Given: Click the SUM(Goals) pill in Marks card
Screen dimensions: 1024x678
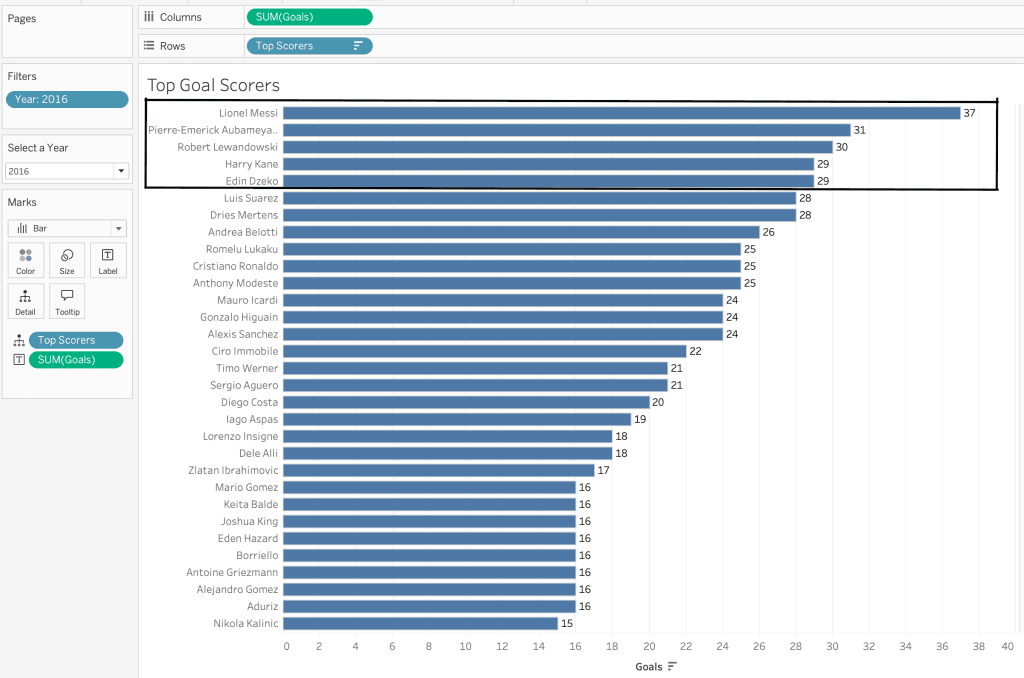Looking at the screenshot, I should (x=76, y=360).
